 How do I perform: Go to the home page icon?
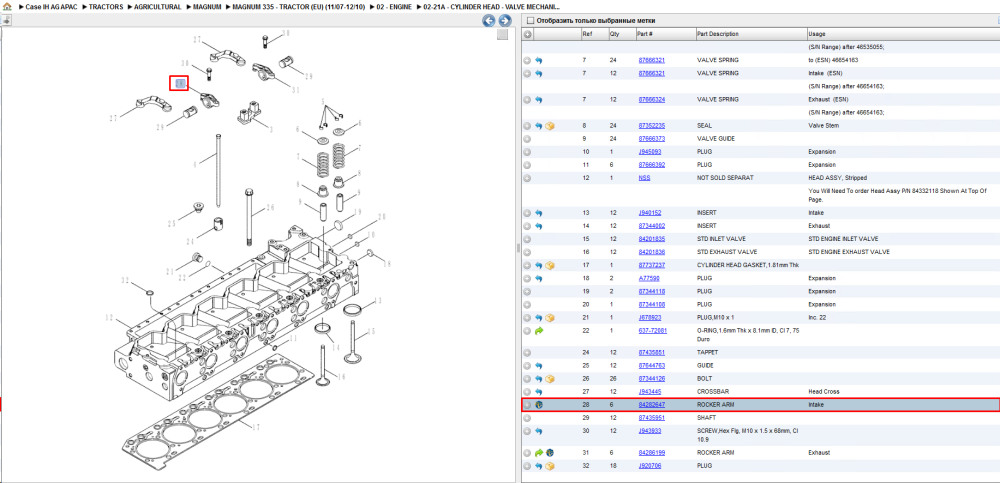point(6,6)
